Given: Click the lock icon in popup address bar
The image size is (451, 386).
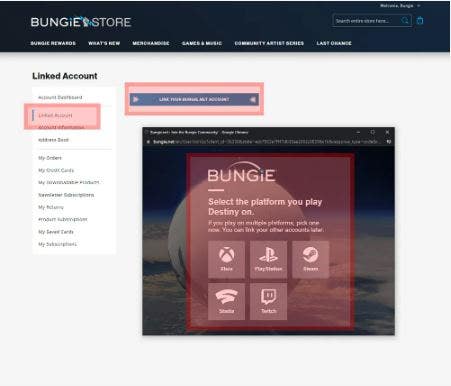Looking at the screenshot, I should 148,142.
